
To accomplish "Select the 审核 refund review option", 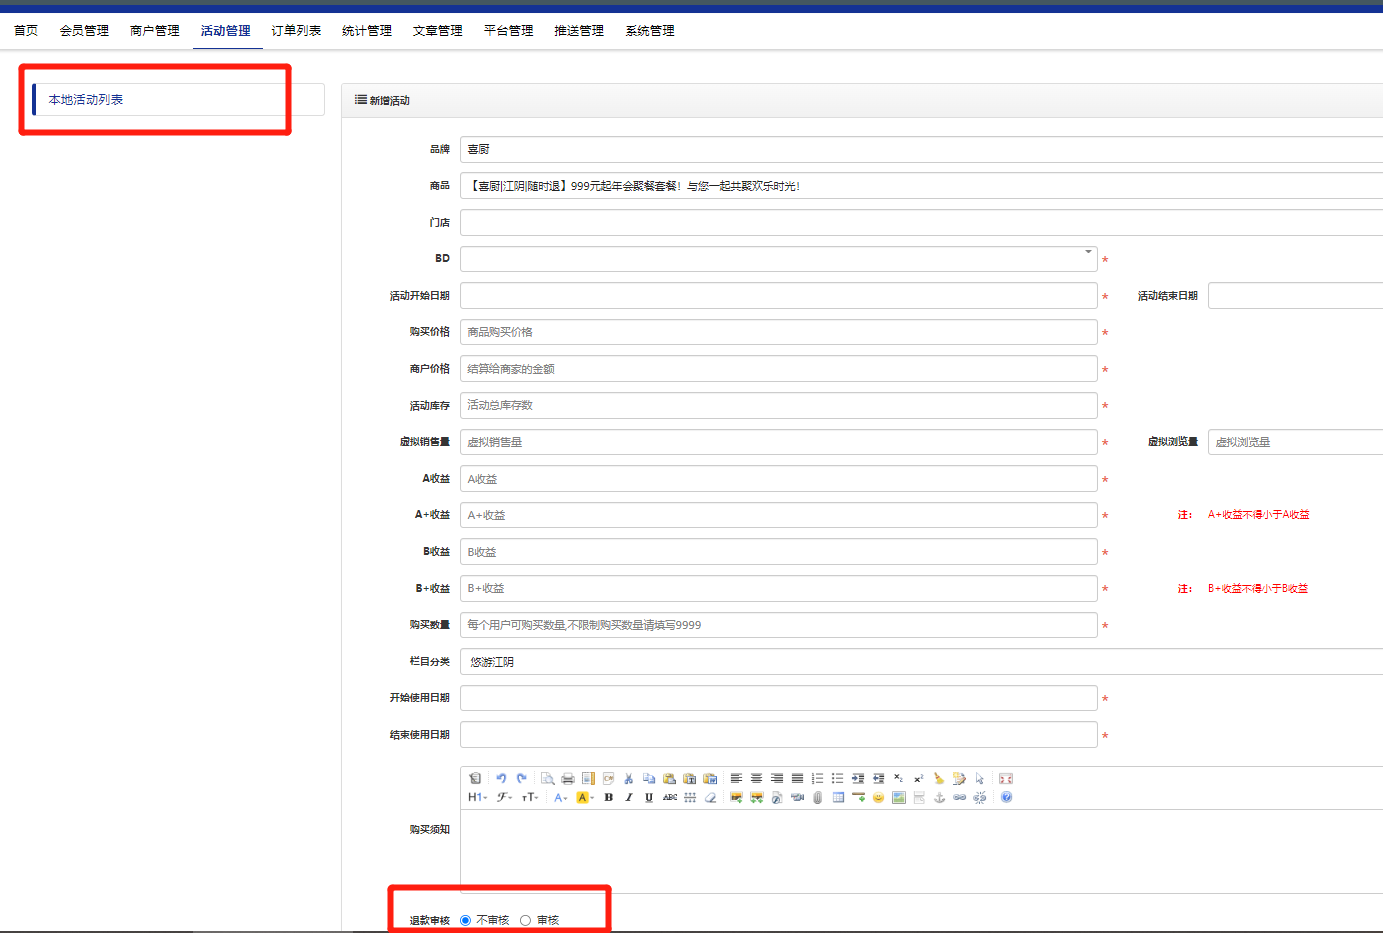I will point(525,920).
